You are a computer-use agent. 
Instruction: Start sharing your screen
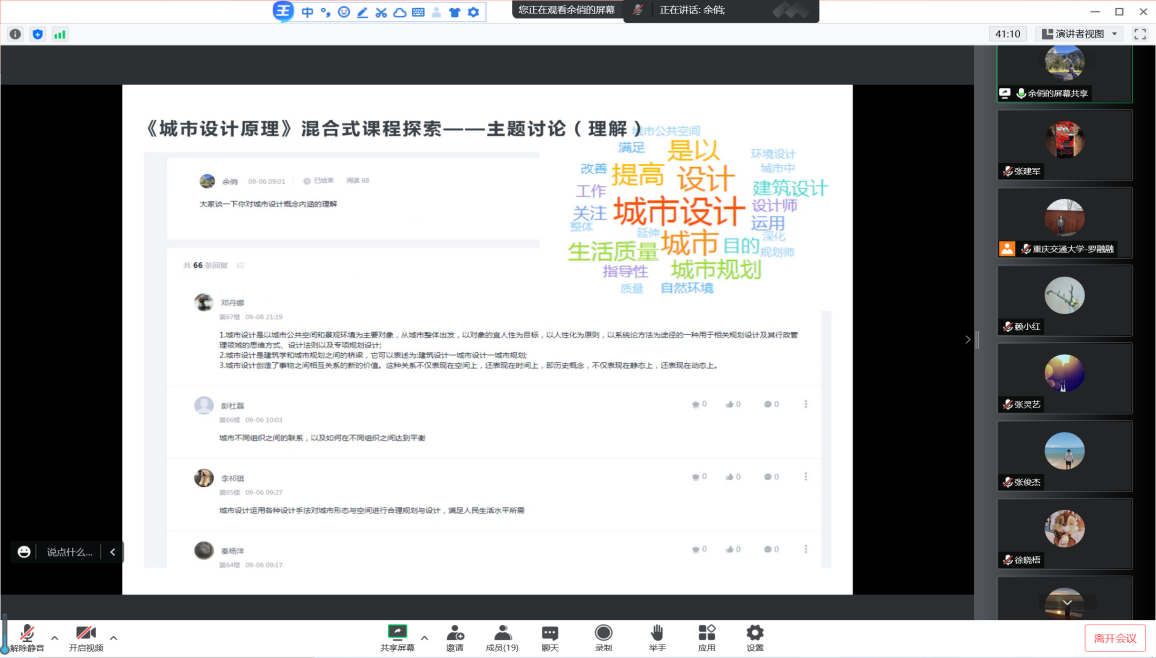[397, 637]
